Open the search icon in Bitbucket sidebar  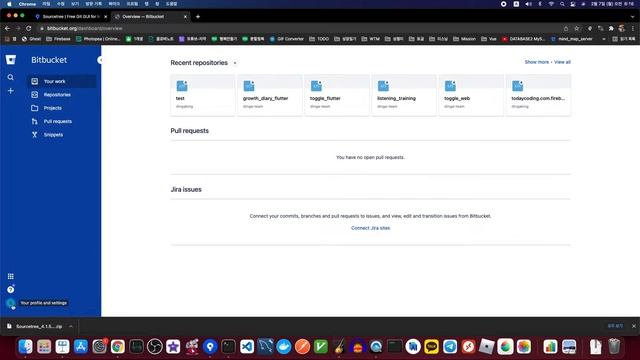pos(11,77)
